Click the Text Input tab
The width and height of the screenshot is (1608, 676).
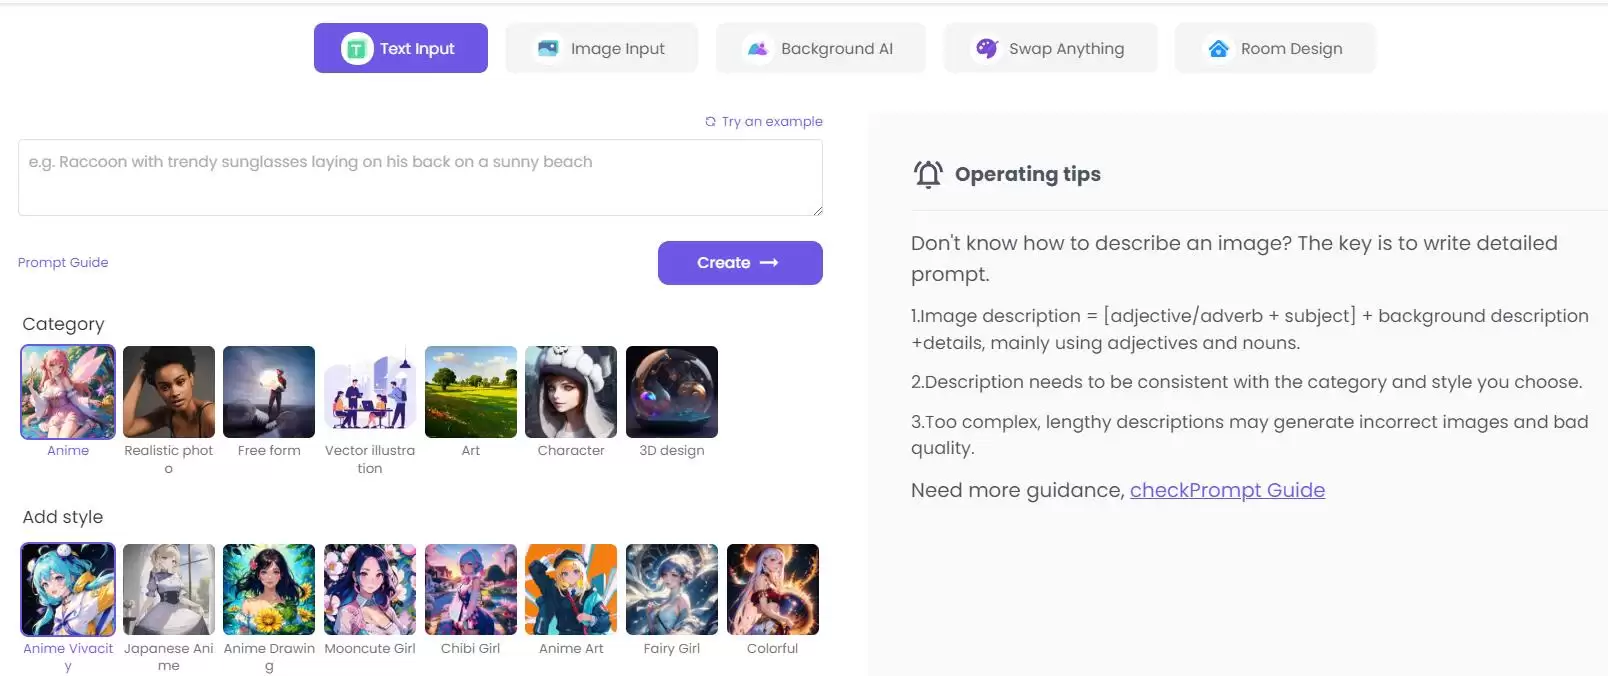401,48
